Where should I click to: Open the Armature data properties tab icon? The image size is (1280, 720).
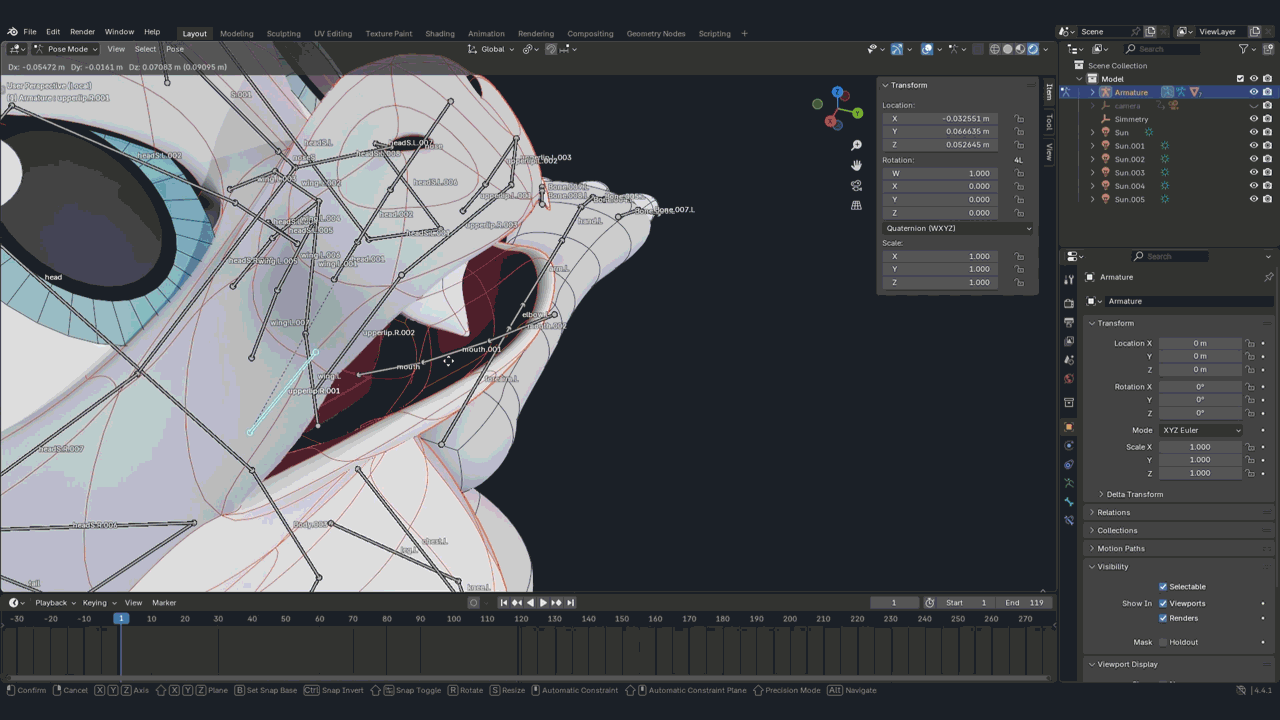[1069, 484]
